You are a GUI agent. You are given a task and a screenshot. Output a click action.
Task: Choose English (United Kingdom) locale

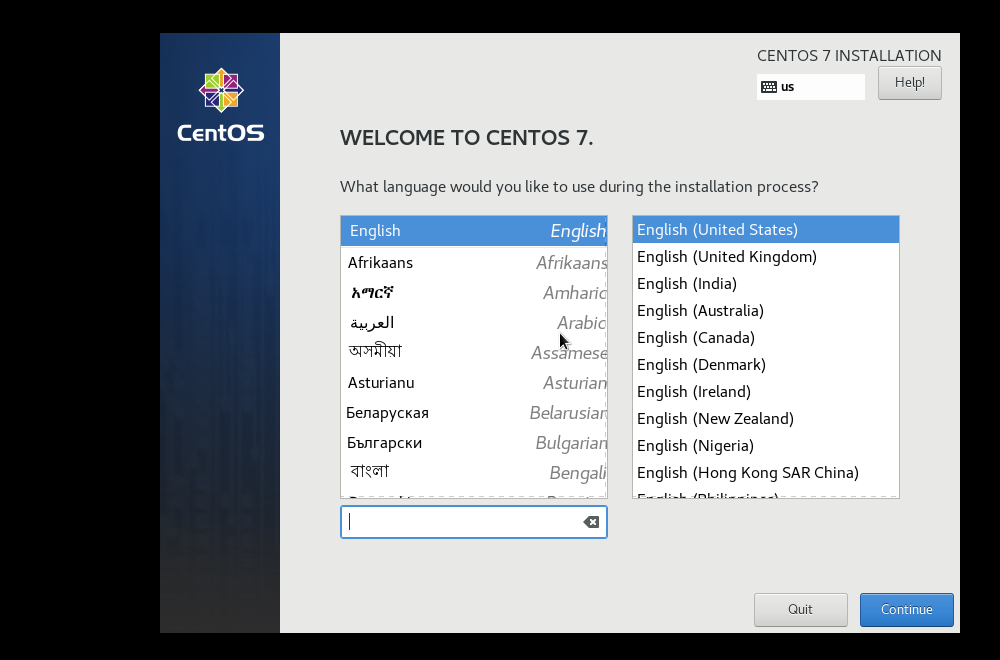coord(765,257)
